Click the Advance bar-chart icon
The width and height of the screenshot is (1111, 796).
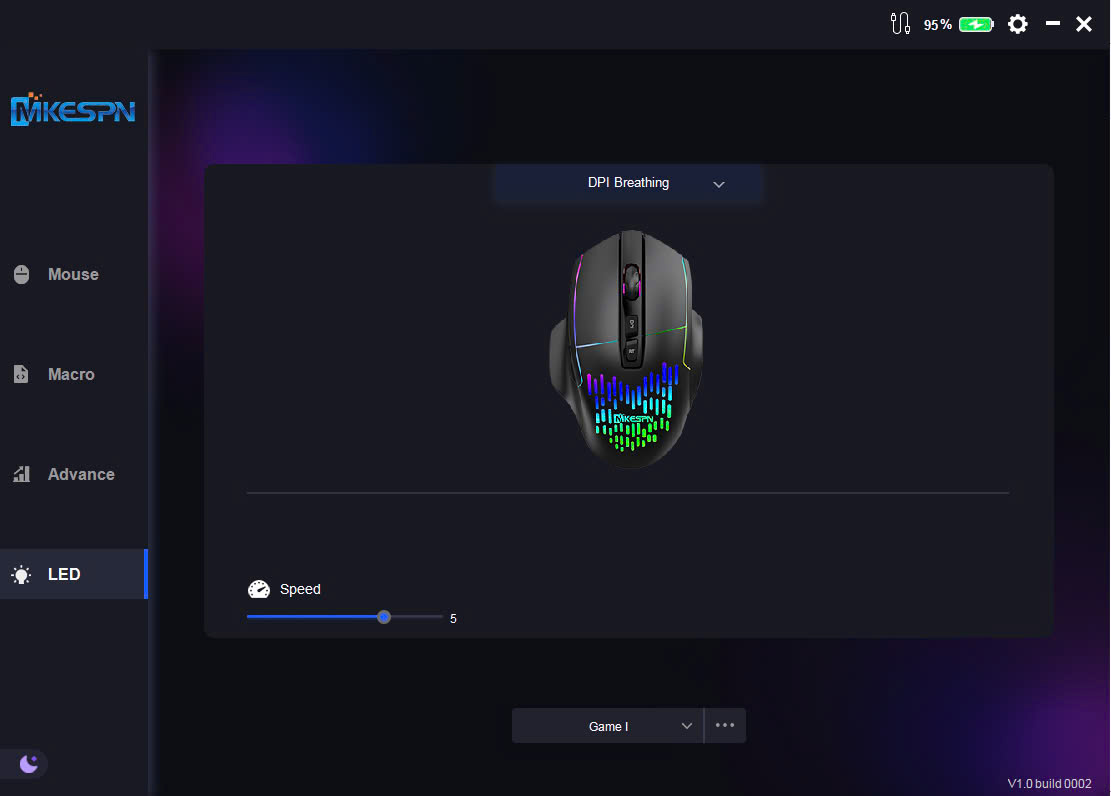click(x=21, y=474)
